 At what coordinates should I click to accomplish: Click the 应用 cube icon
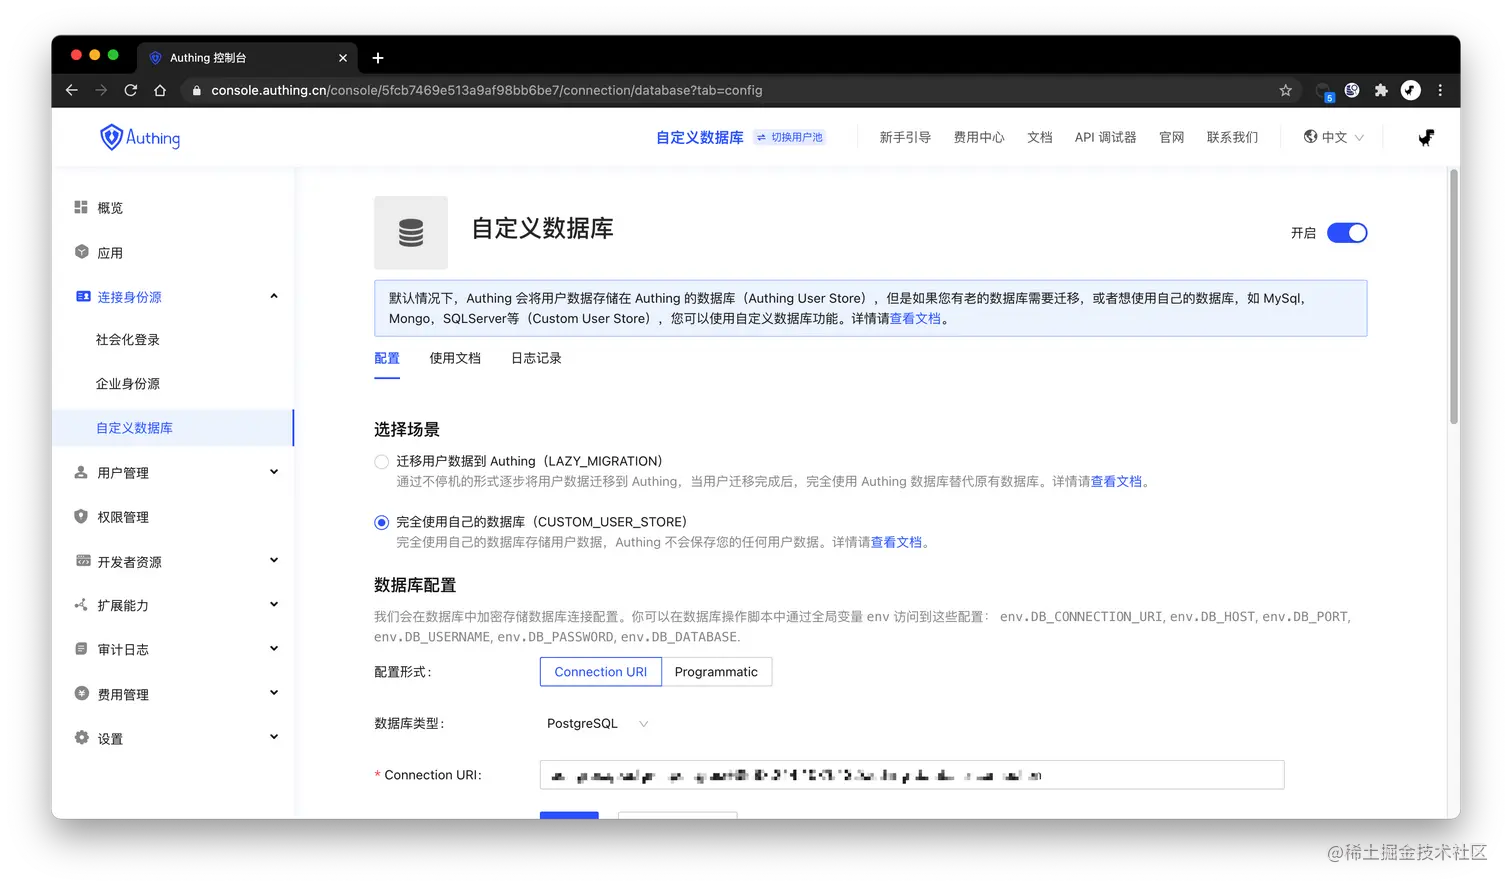(82, 252)
